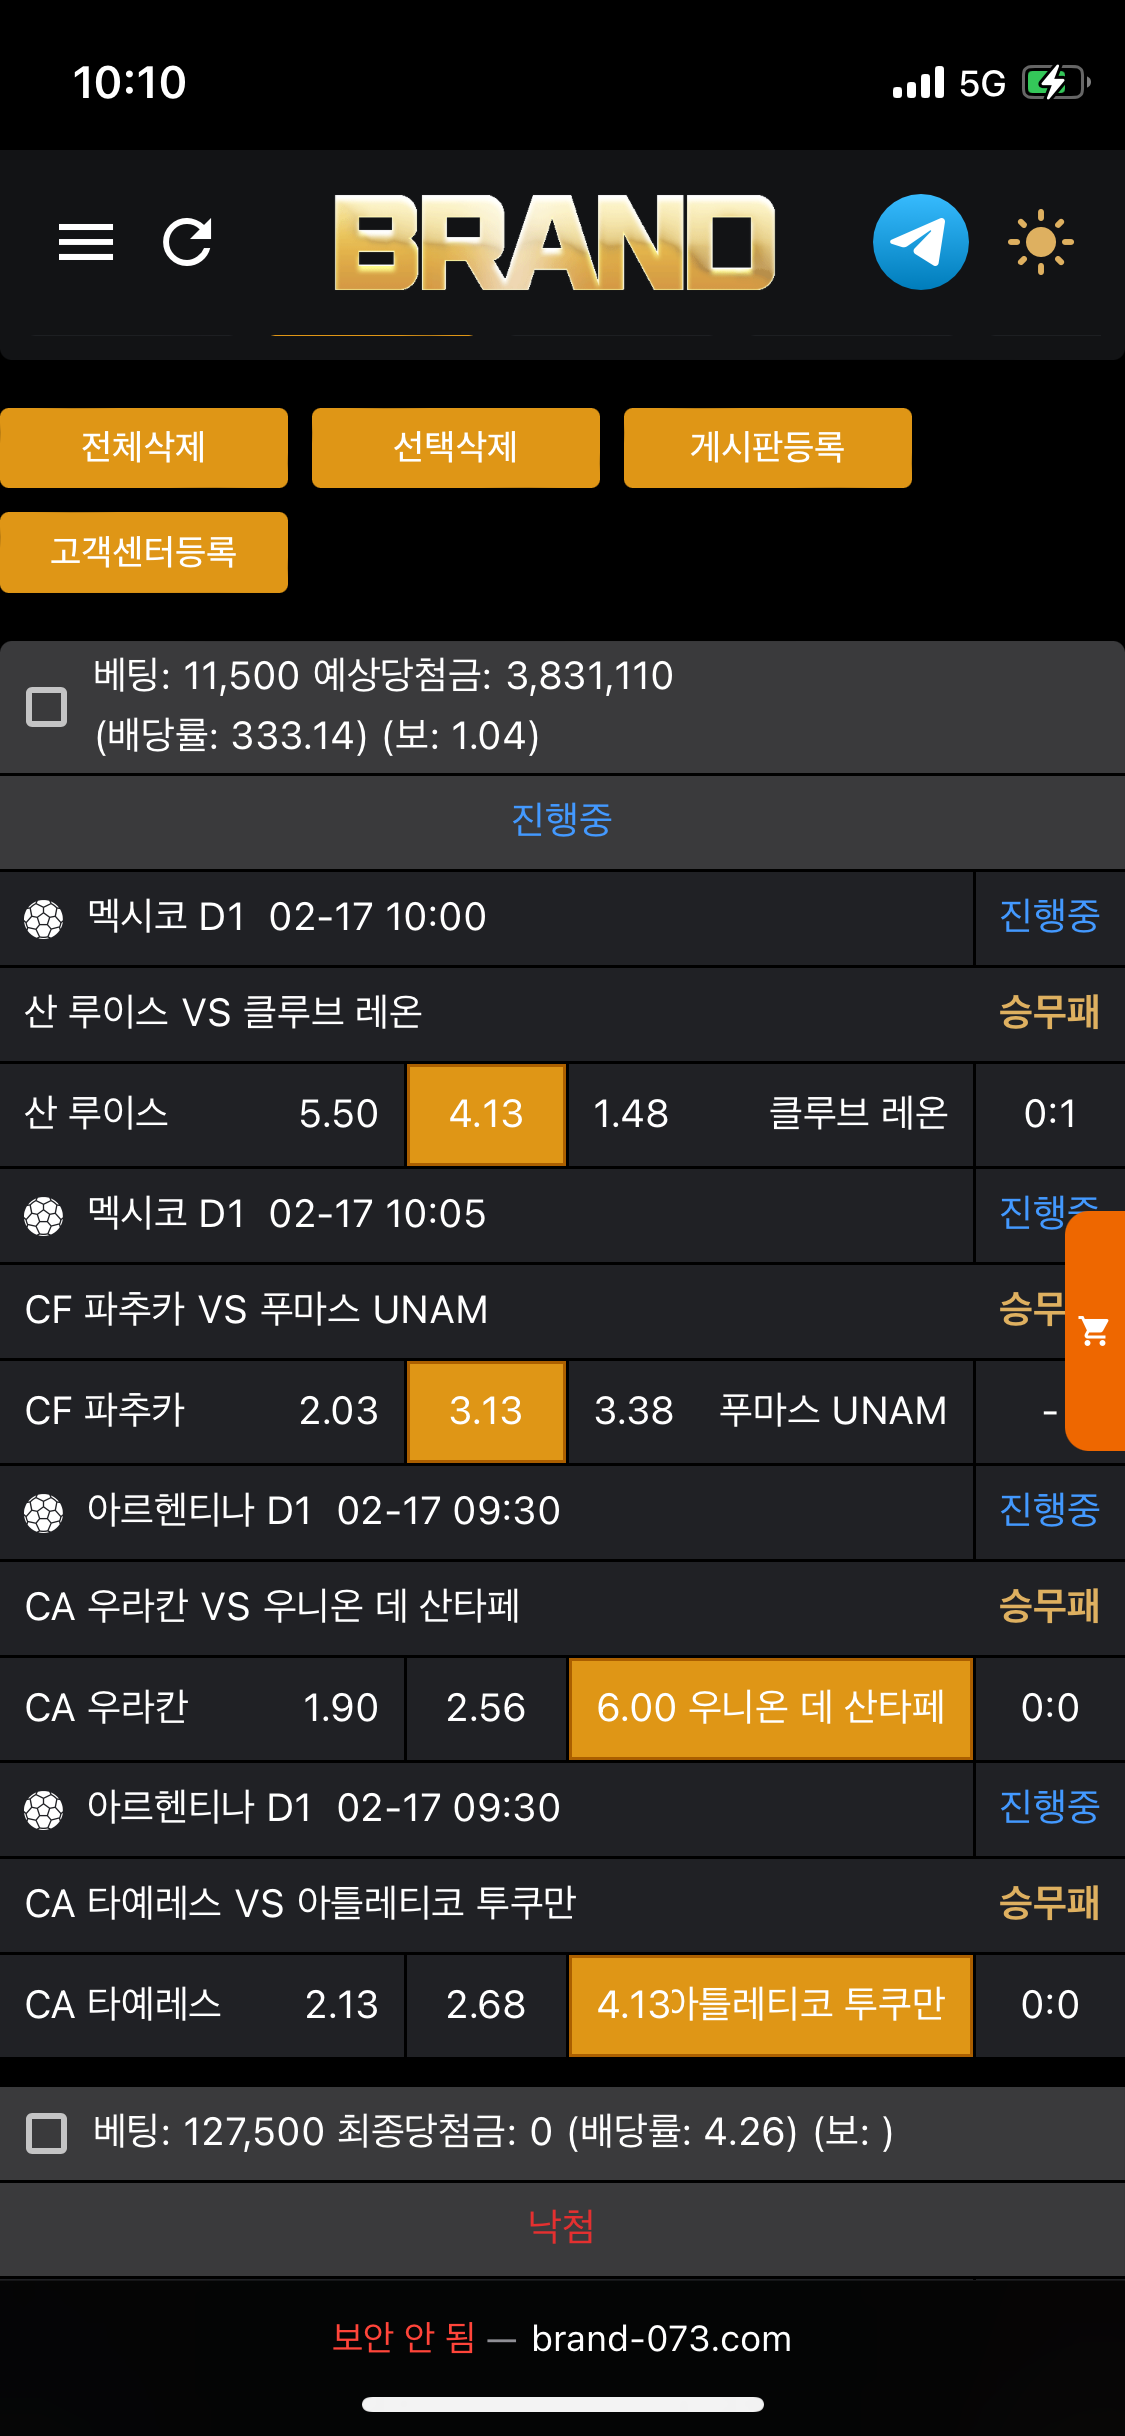Select draw odds 4.13 for 산 루이스
The image size is (1125, 2436).
point(486,1114)
